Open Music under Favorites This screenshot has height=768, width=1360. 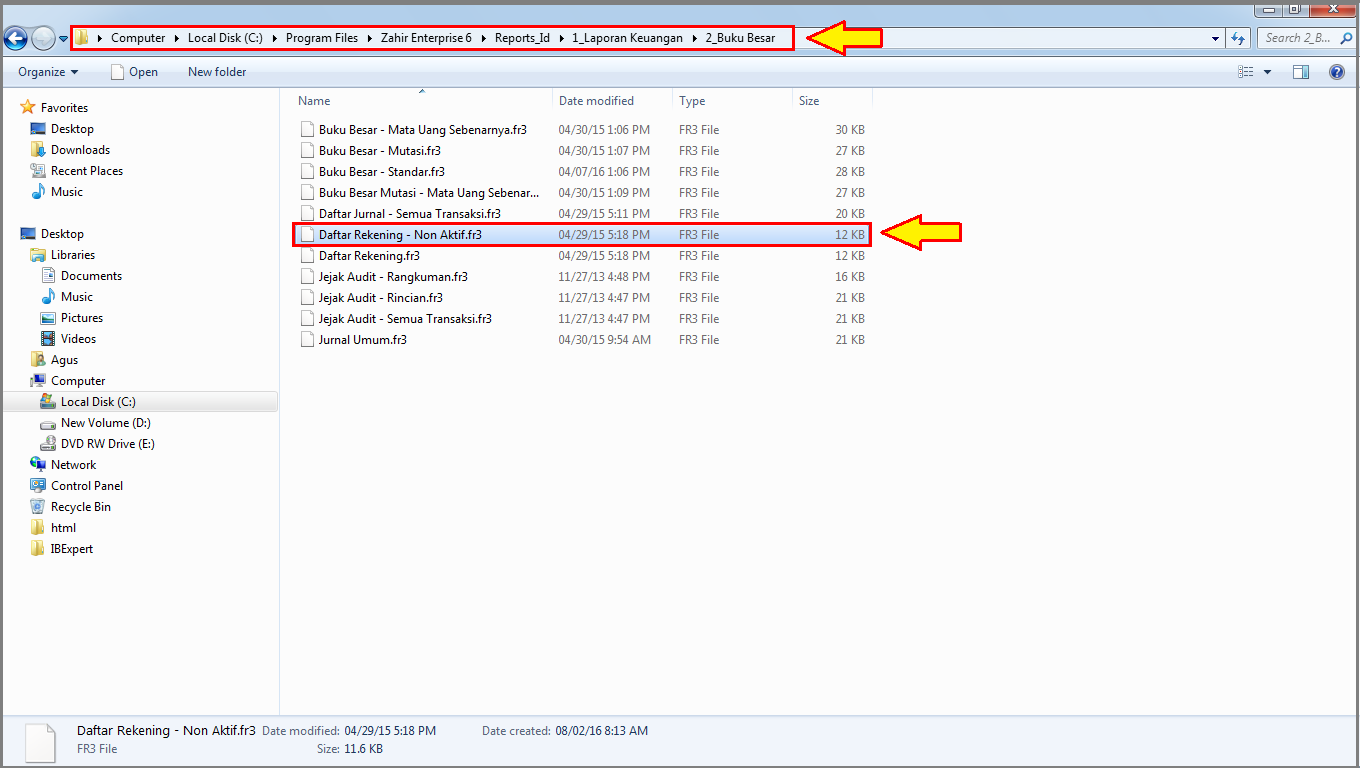click(x=67, y=192)
